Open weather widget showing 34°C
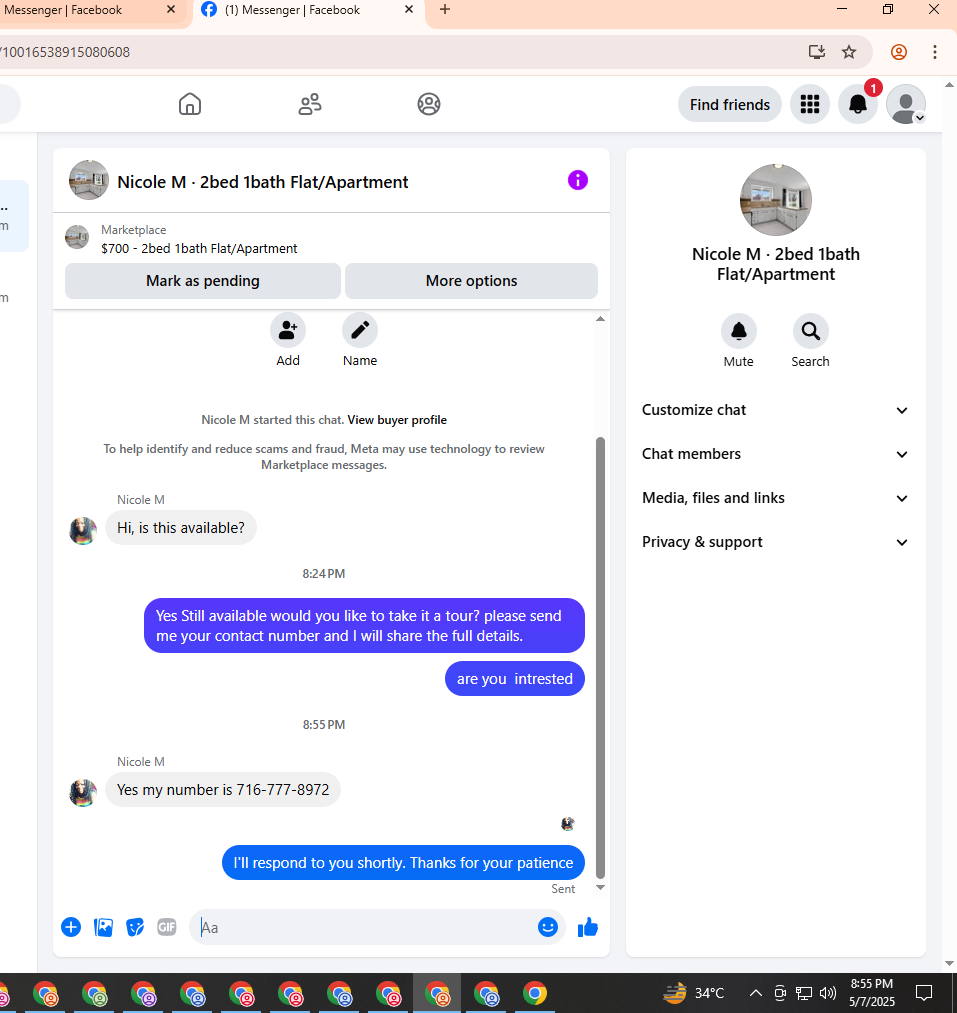 click(x=694, y=993)
